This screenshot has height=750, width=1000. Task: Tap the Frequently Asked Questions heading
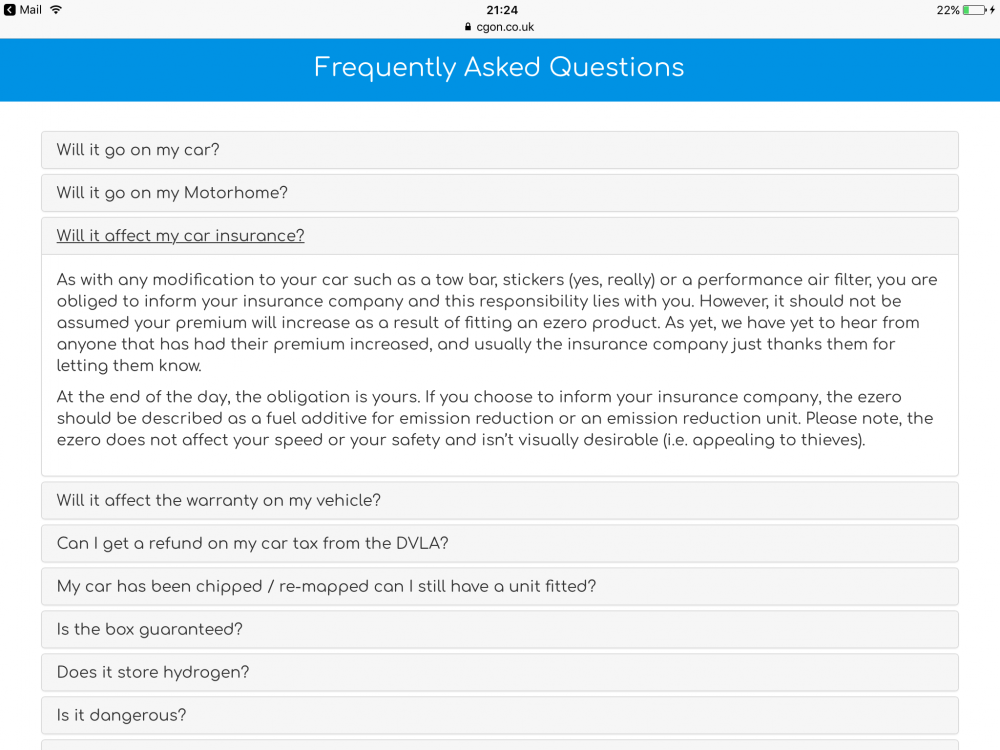point(499,68)
